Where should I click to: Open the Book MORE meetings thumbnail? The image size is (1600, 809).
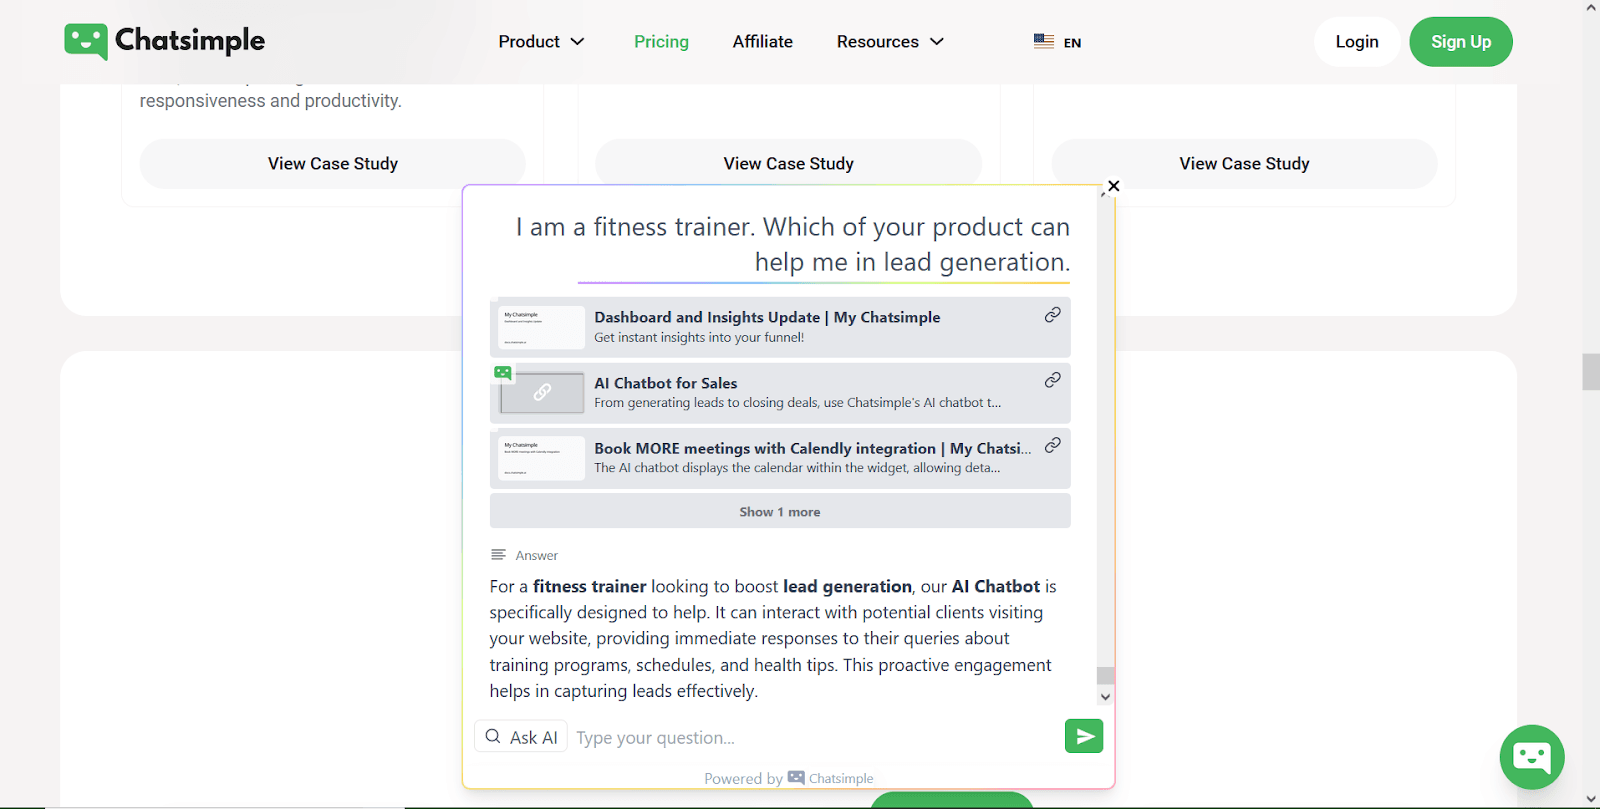click(541, 458)
